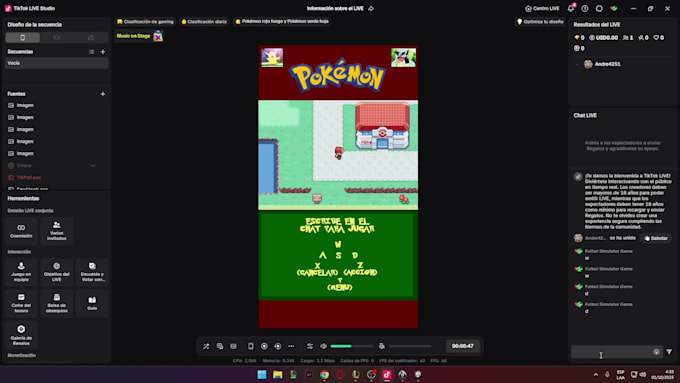Screen dimensions: 680x383
Task: Click the third square icon in control bar
Action: (233, 346)
